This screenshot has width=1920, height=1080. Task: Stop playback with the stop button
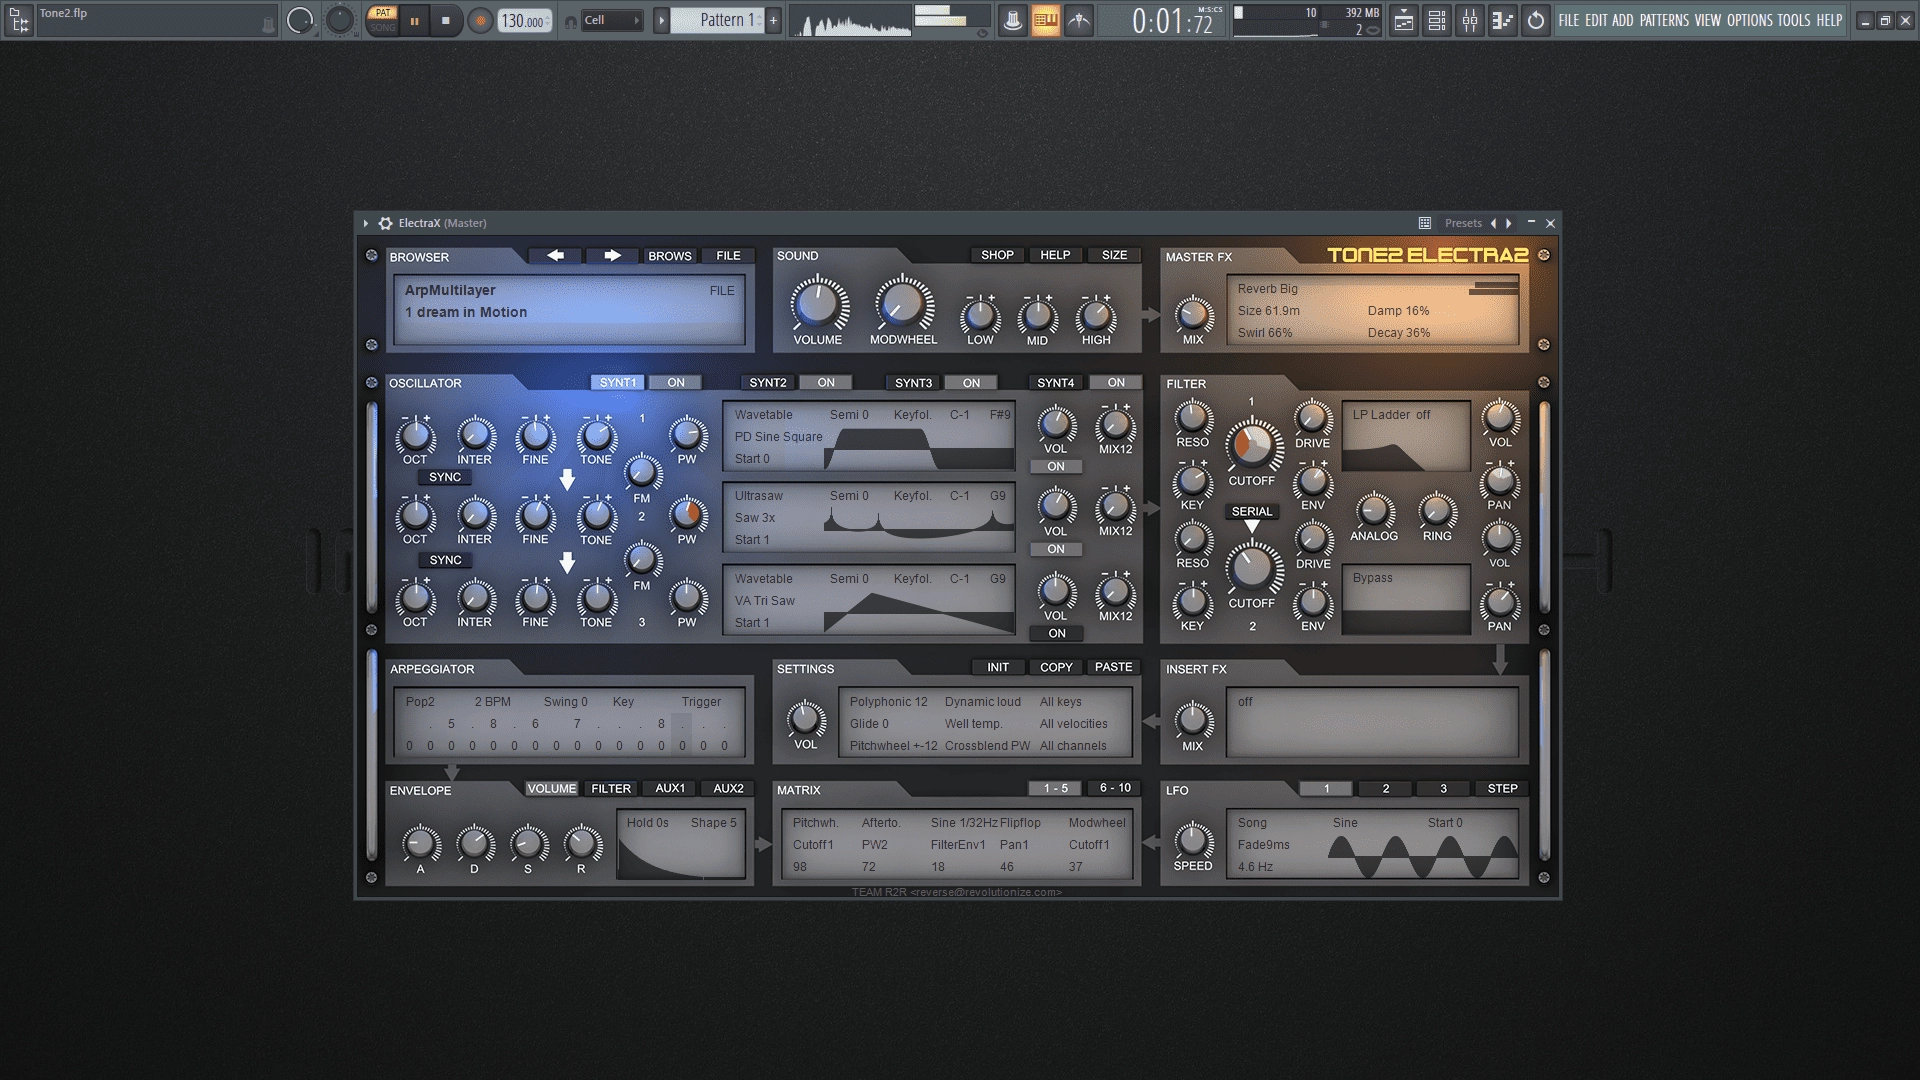(x=446, y=20)
